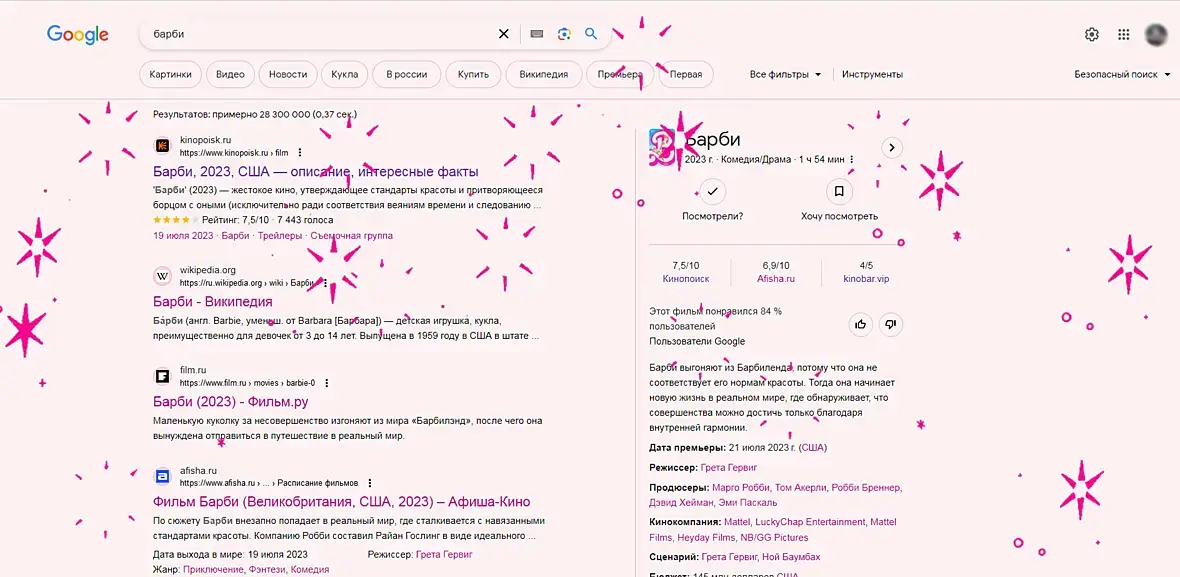Open Google settings gear icon
The height and width of the screenshot is (577, 1180).
point(1091,35)
